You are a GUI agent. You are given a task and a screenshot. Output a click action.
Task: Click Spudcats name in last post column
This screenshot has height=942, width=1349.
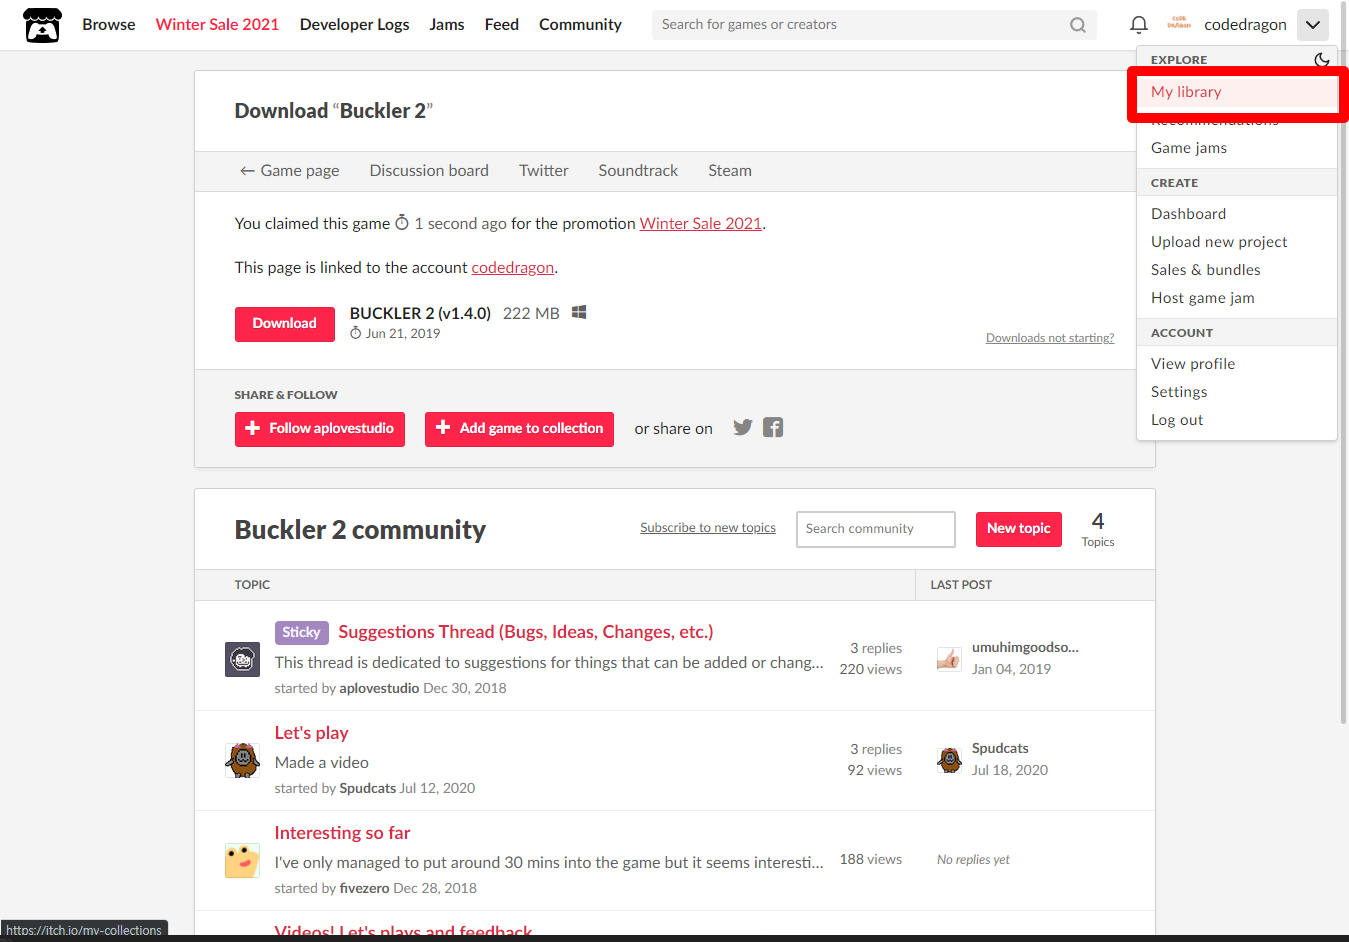(1000, 748)
